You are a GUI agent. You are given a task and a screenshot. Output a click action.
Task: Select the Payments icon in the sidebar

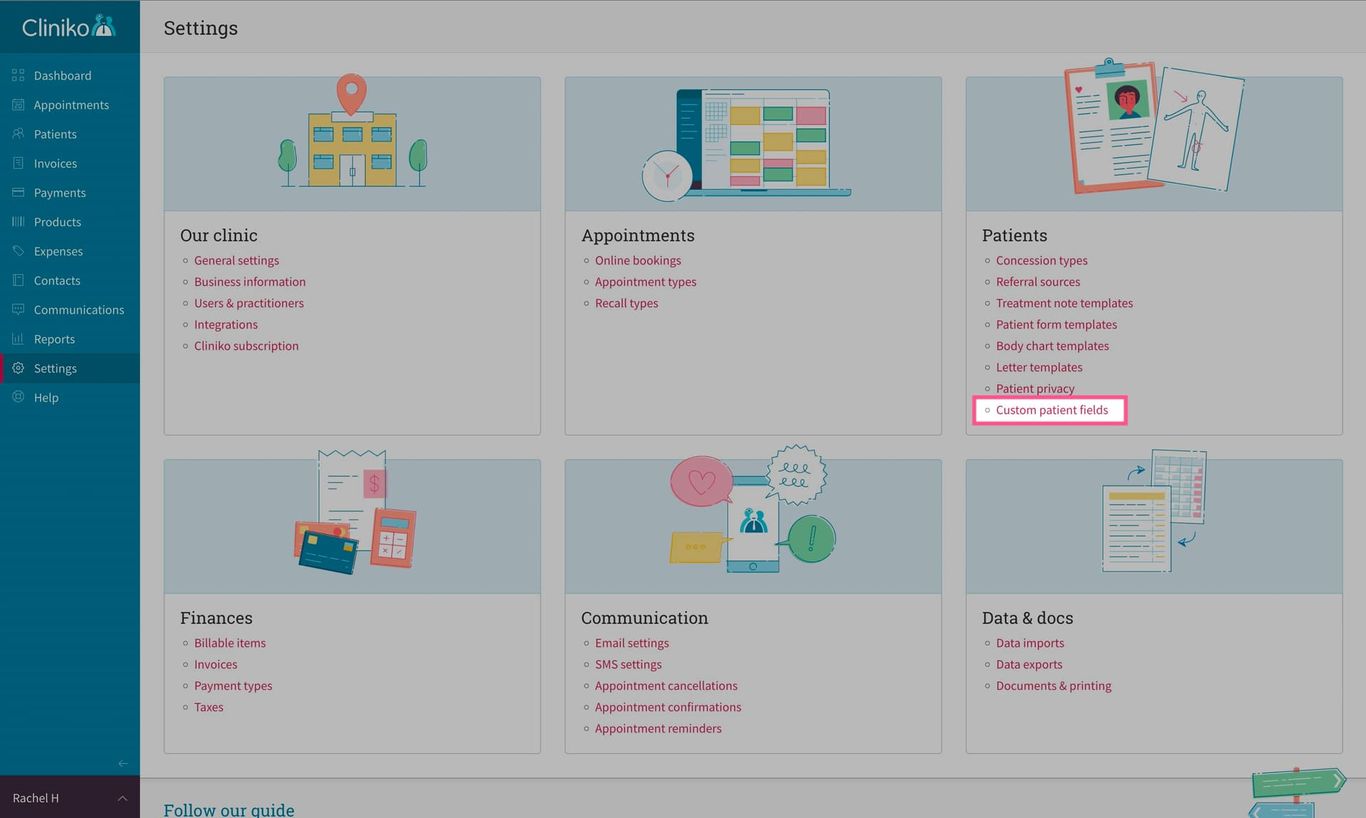pos(17,192)
